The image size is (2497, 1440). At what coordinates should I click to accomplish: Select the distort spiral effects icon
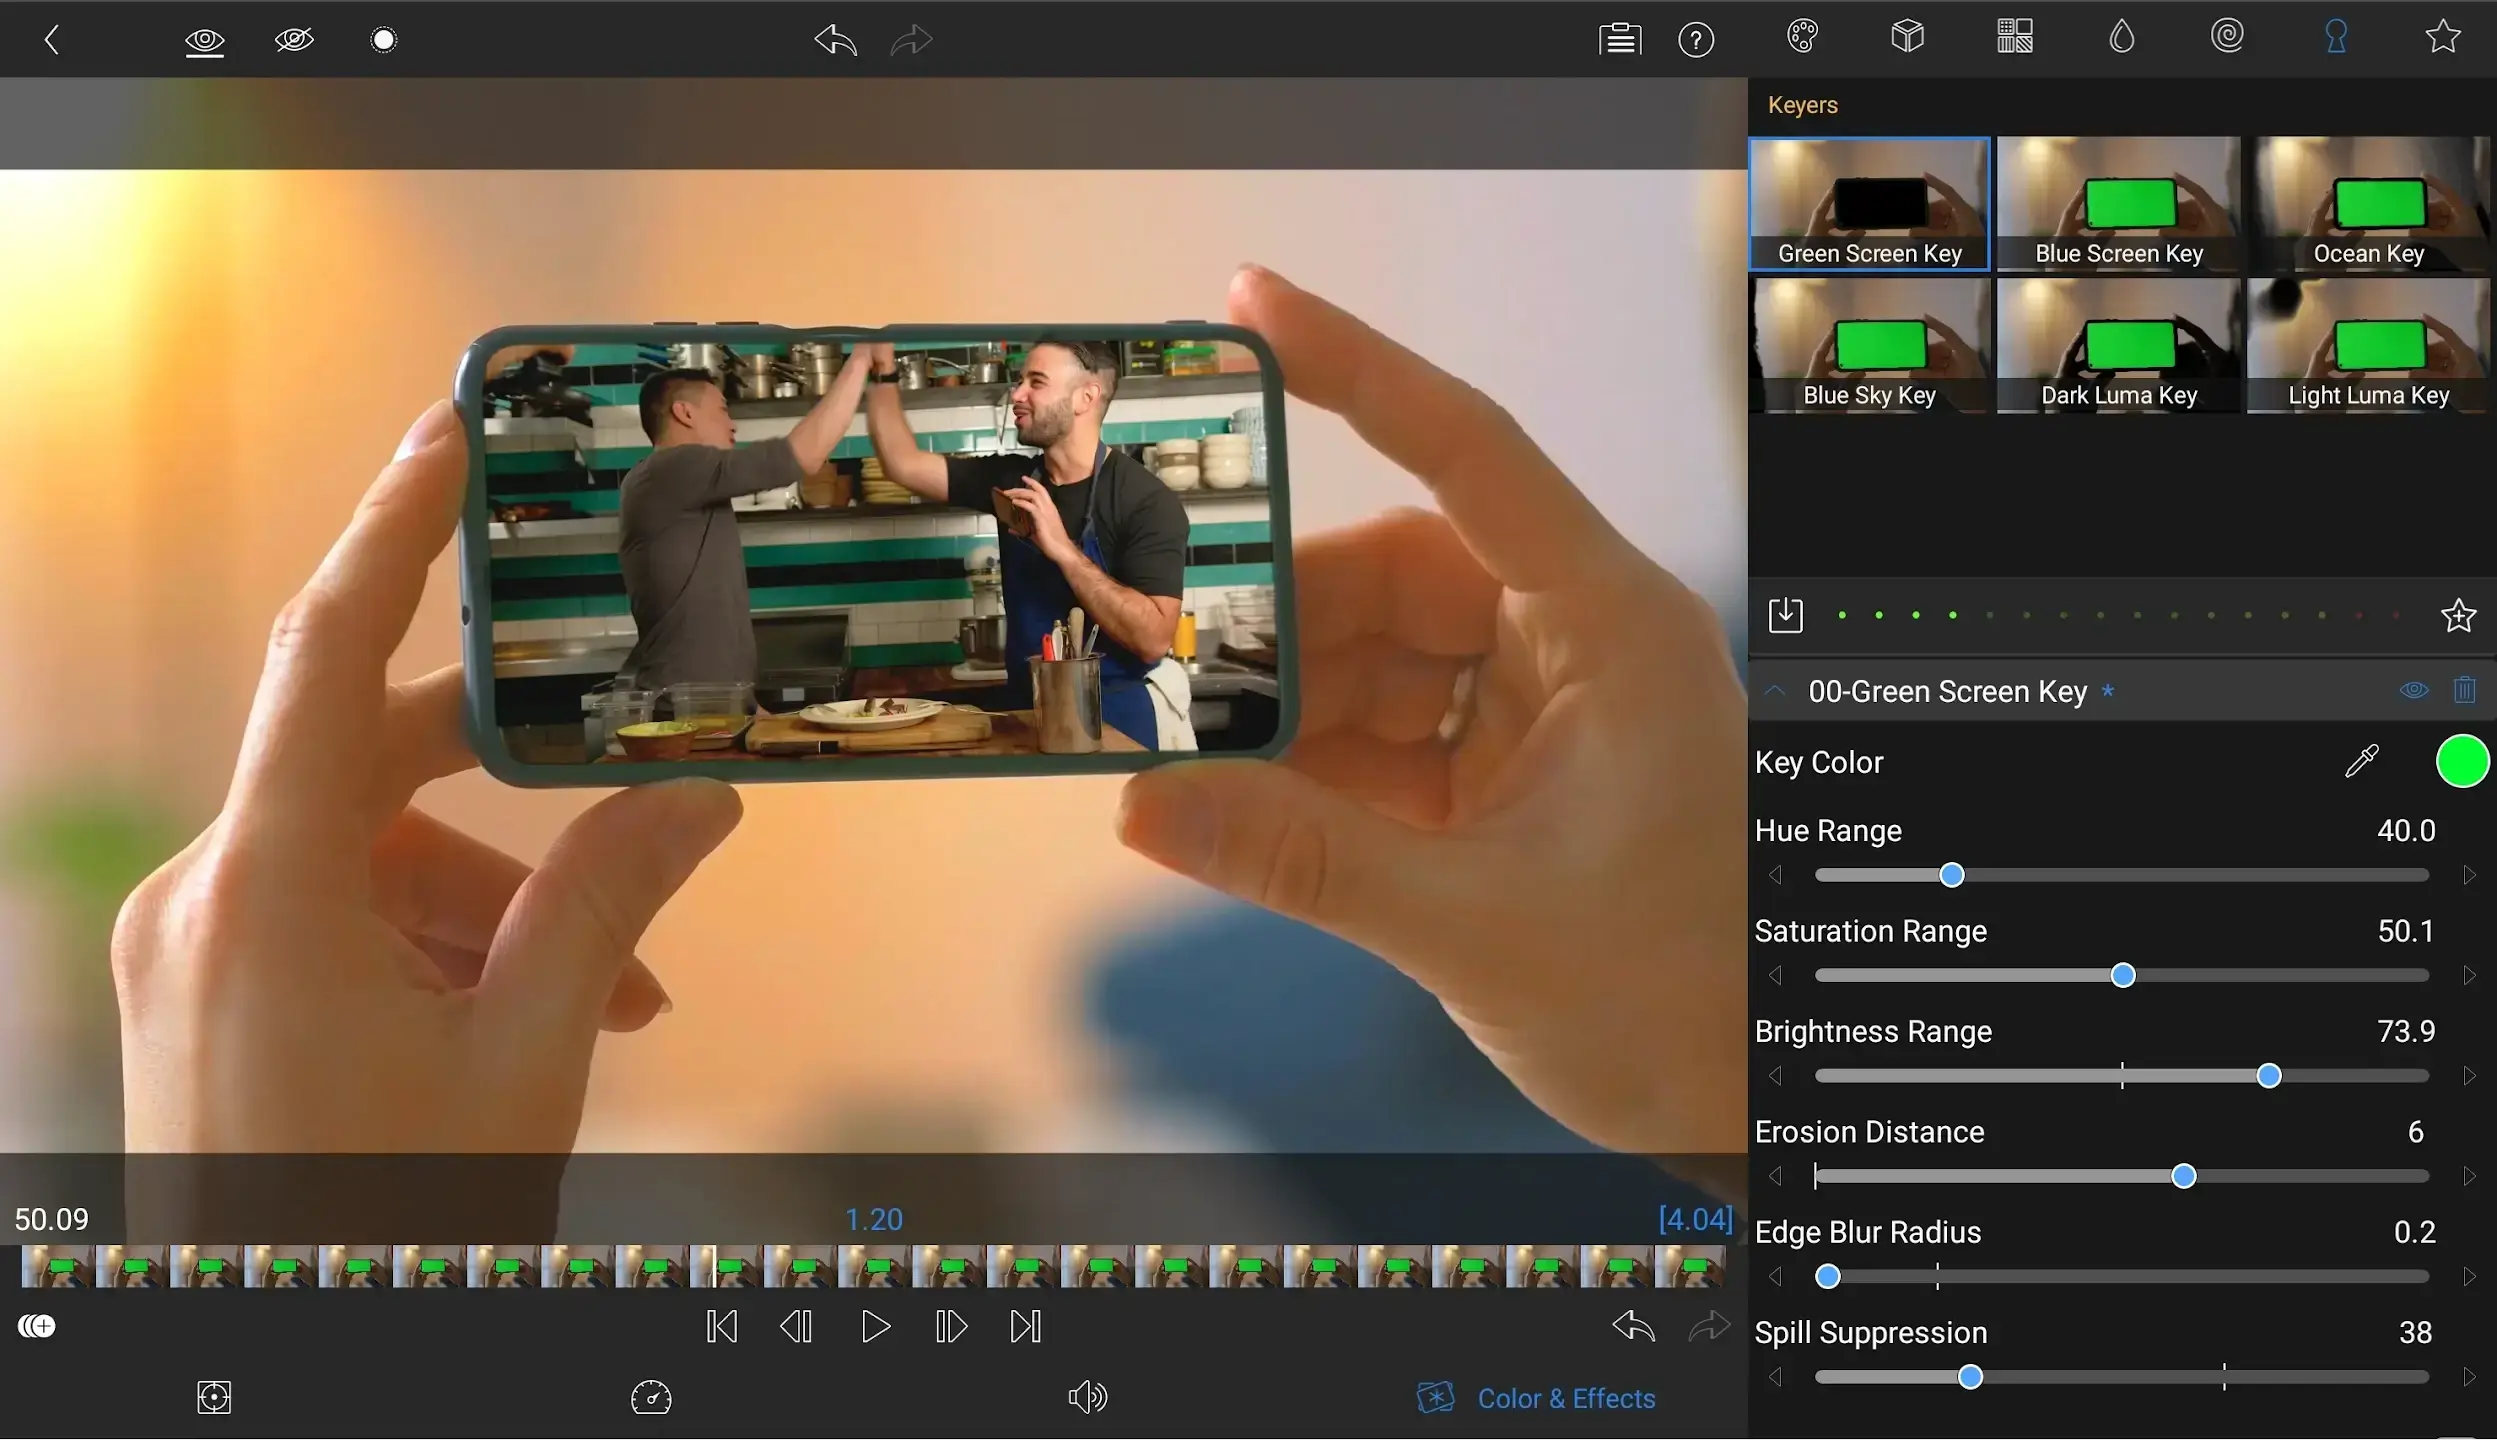coord(2229,37)
